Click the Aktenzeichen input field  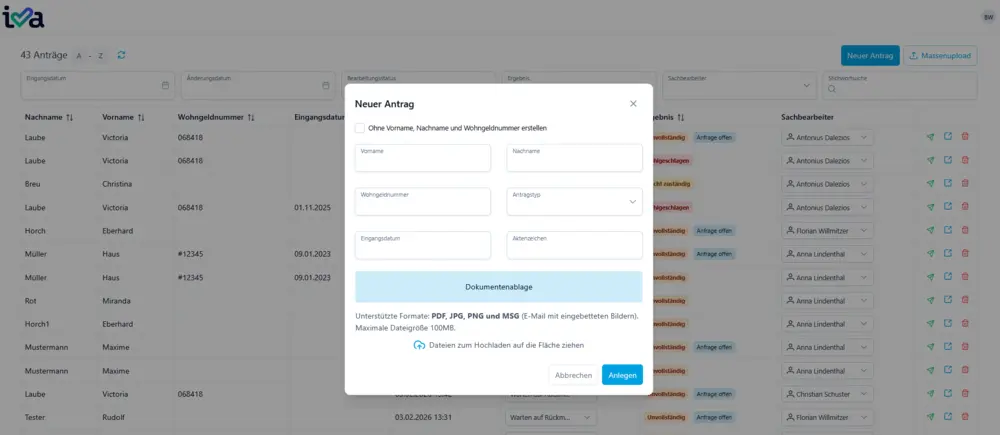coord(574,246)
